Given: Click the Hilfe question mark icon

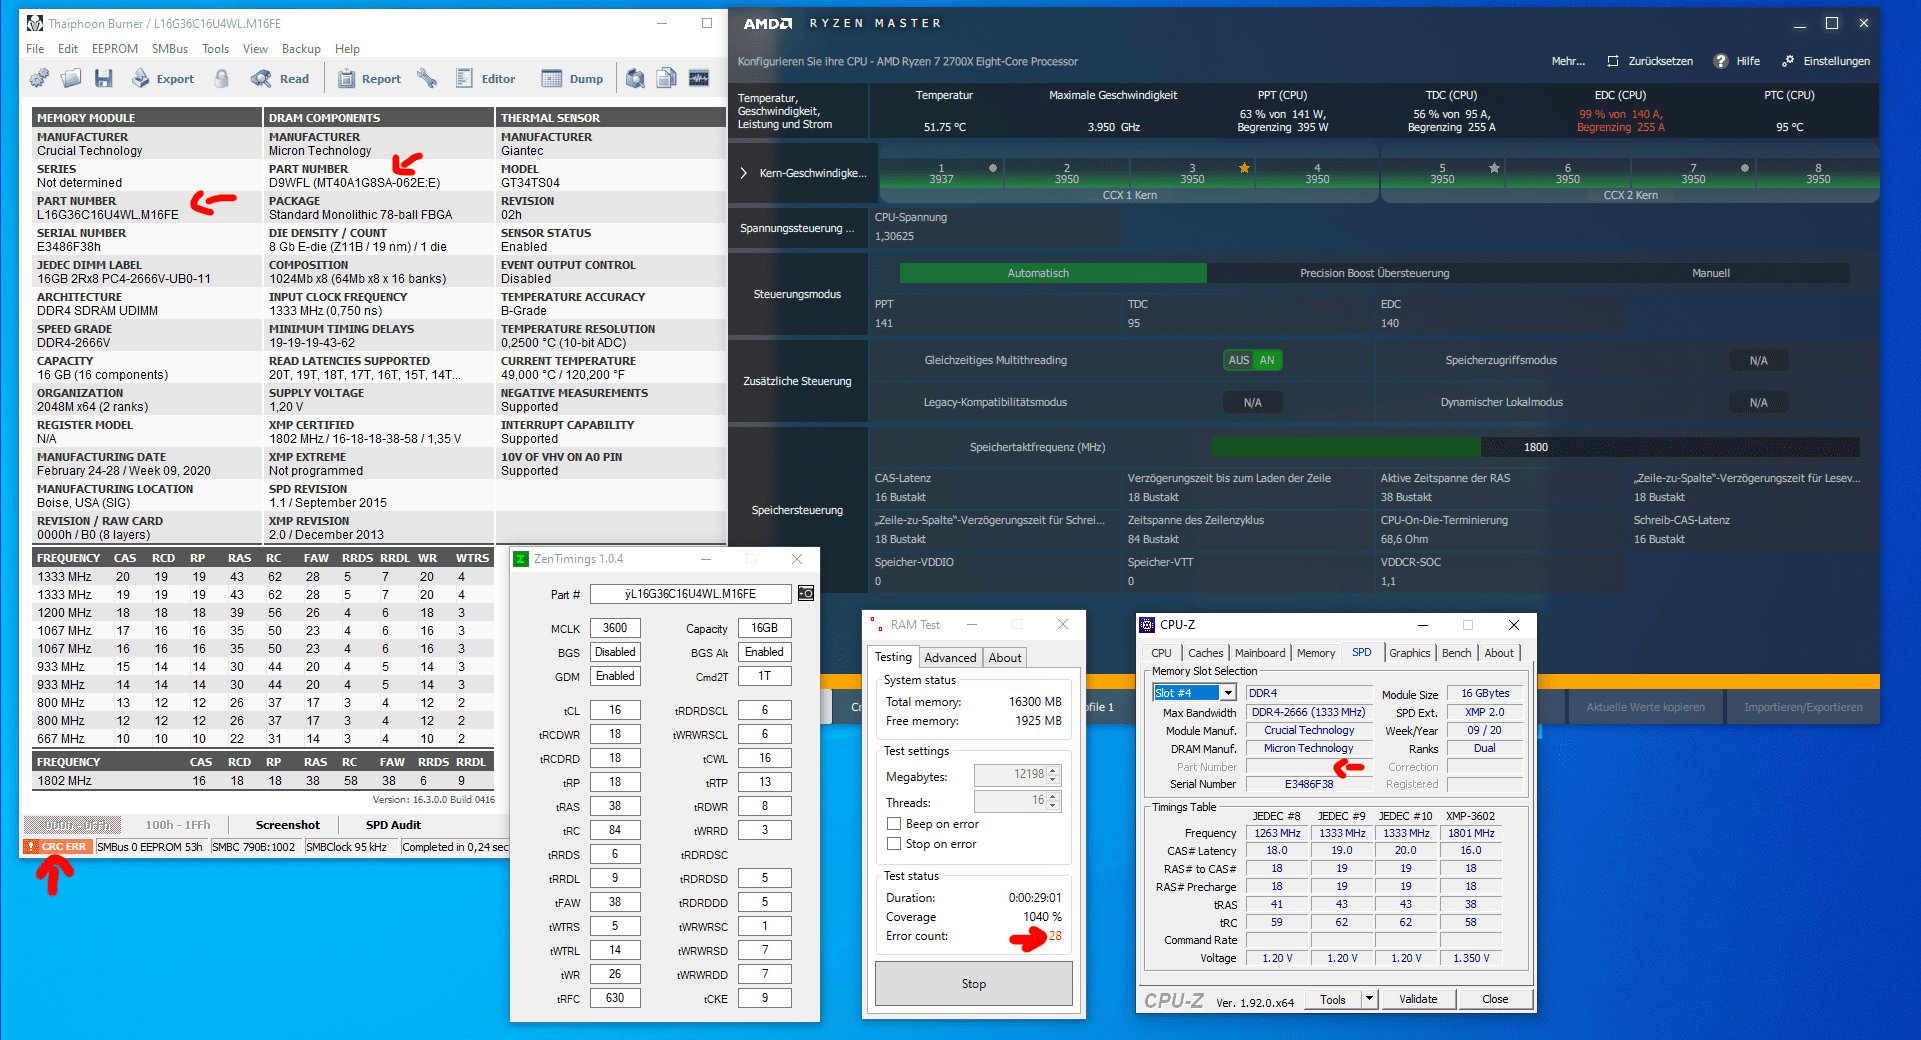Looking at the screenshot, I should (1720, 61).
